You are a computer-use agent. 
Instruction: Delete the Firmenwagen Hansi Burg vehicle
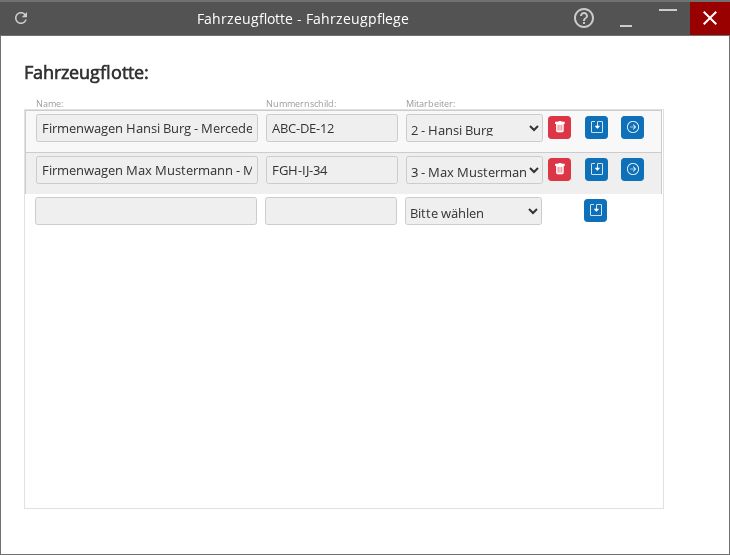(559, 127)
